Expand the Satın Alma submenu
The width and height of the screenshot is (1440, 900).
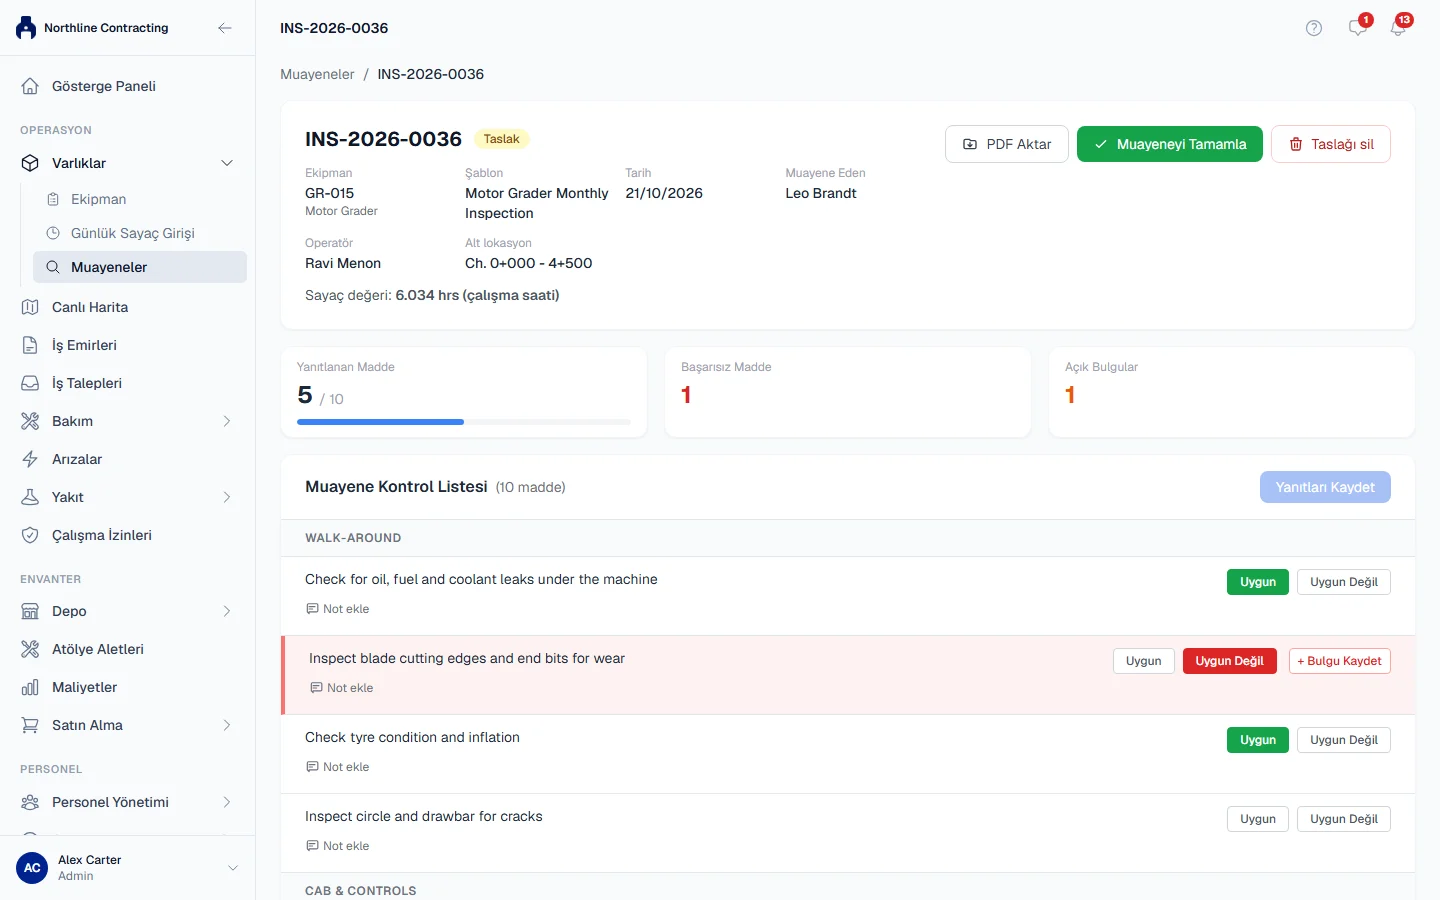click(x=227, y=725)
